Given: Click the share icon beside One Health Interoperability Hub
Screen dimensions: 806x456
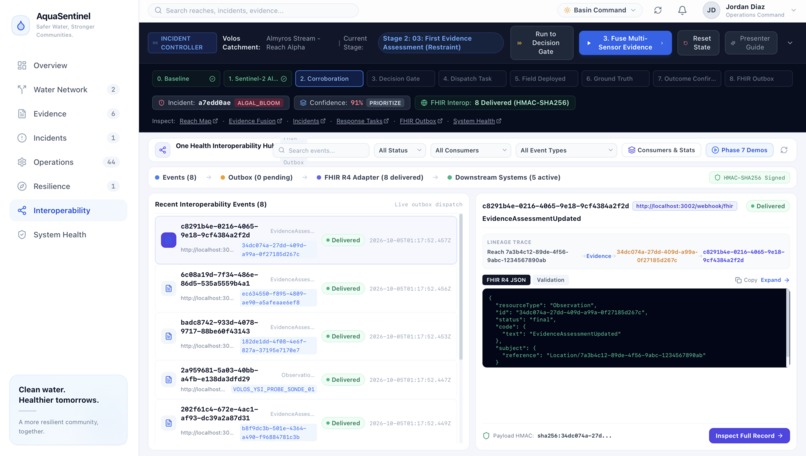Looking at the screenshot, I should pos(162,150).
